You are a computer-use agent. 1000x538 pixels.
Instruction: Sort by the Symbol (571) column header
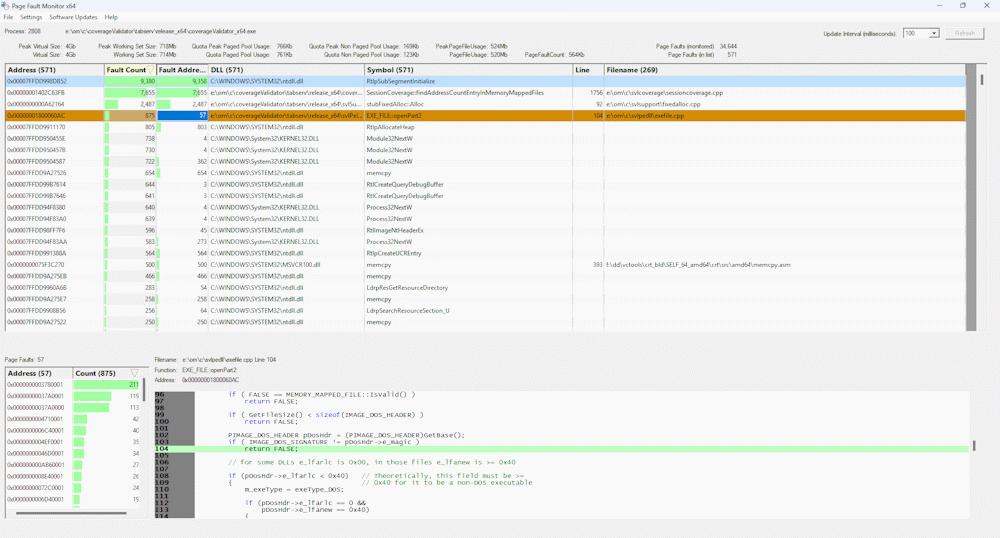coord(469,69)
